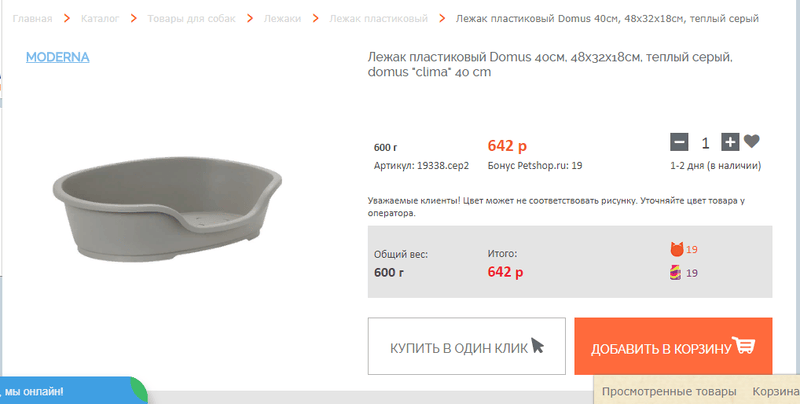This screenshot has height=404, width=800.
Task: Open the 'Корзина' tab at the bottom
Action: [x=775, y=390]
